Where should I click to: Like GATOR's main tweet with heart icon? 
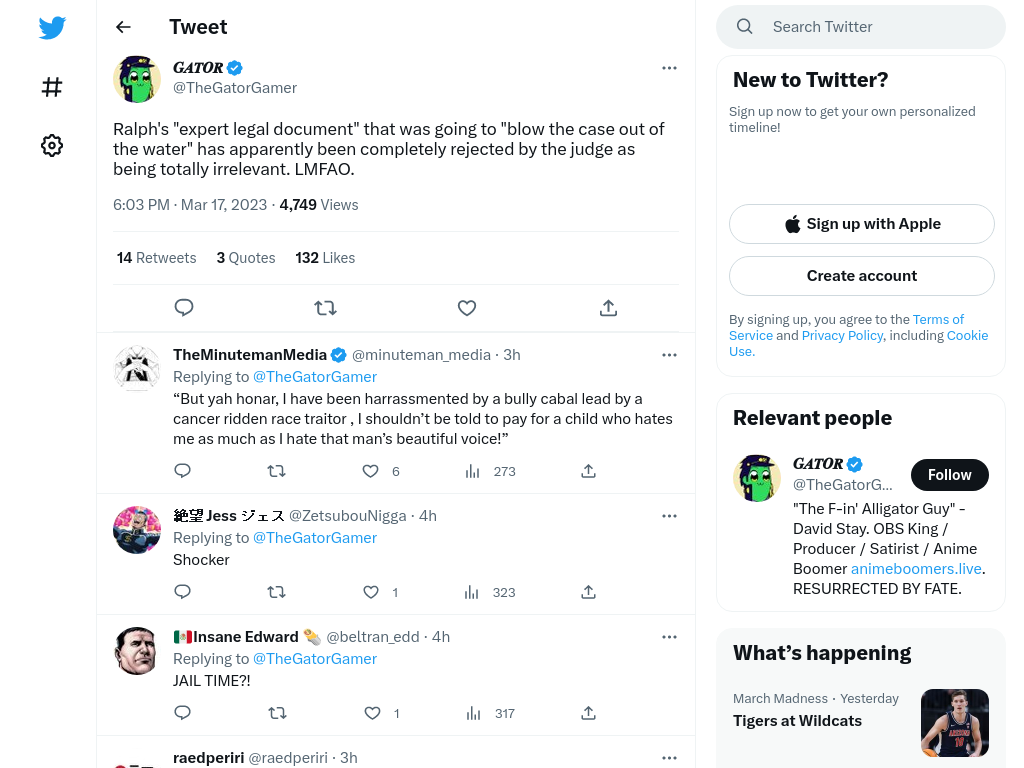click(x=467, y=308)
